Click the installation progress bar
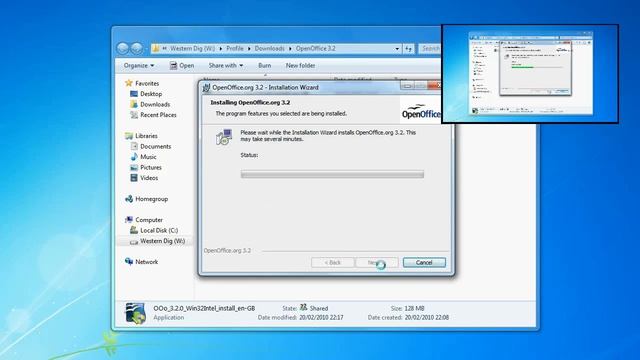The image size is (640, 360). click(332, 174)
